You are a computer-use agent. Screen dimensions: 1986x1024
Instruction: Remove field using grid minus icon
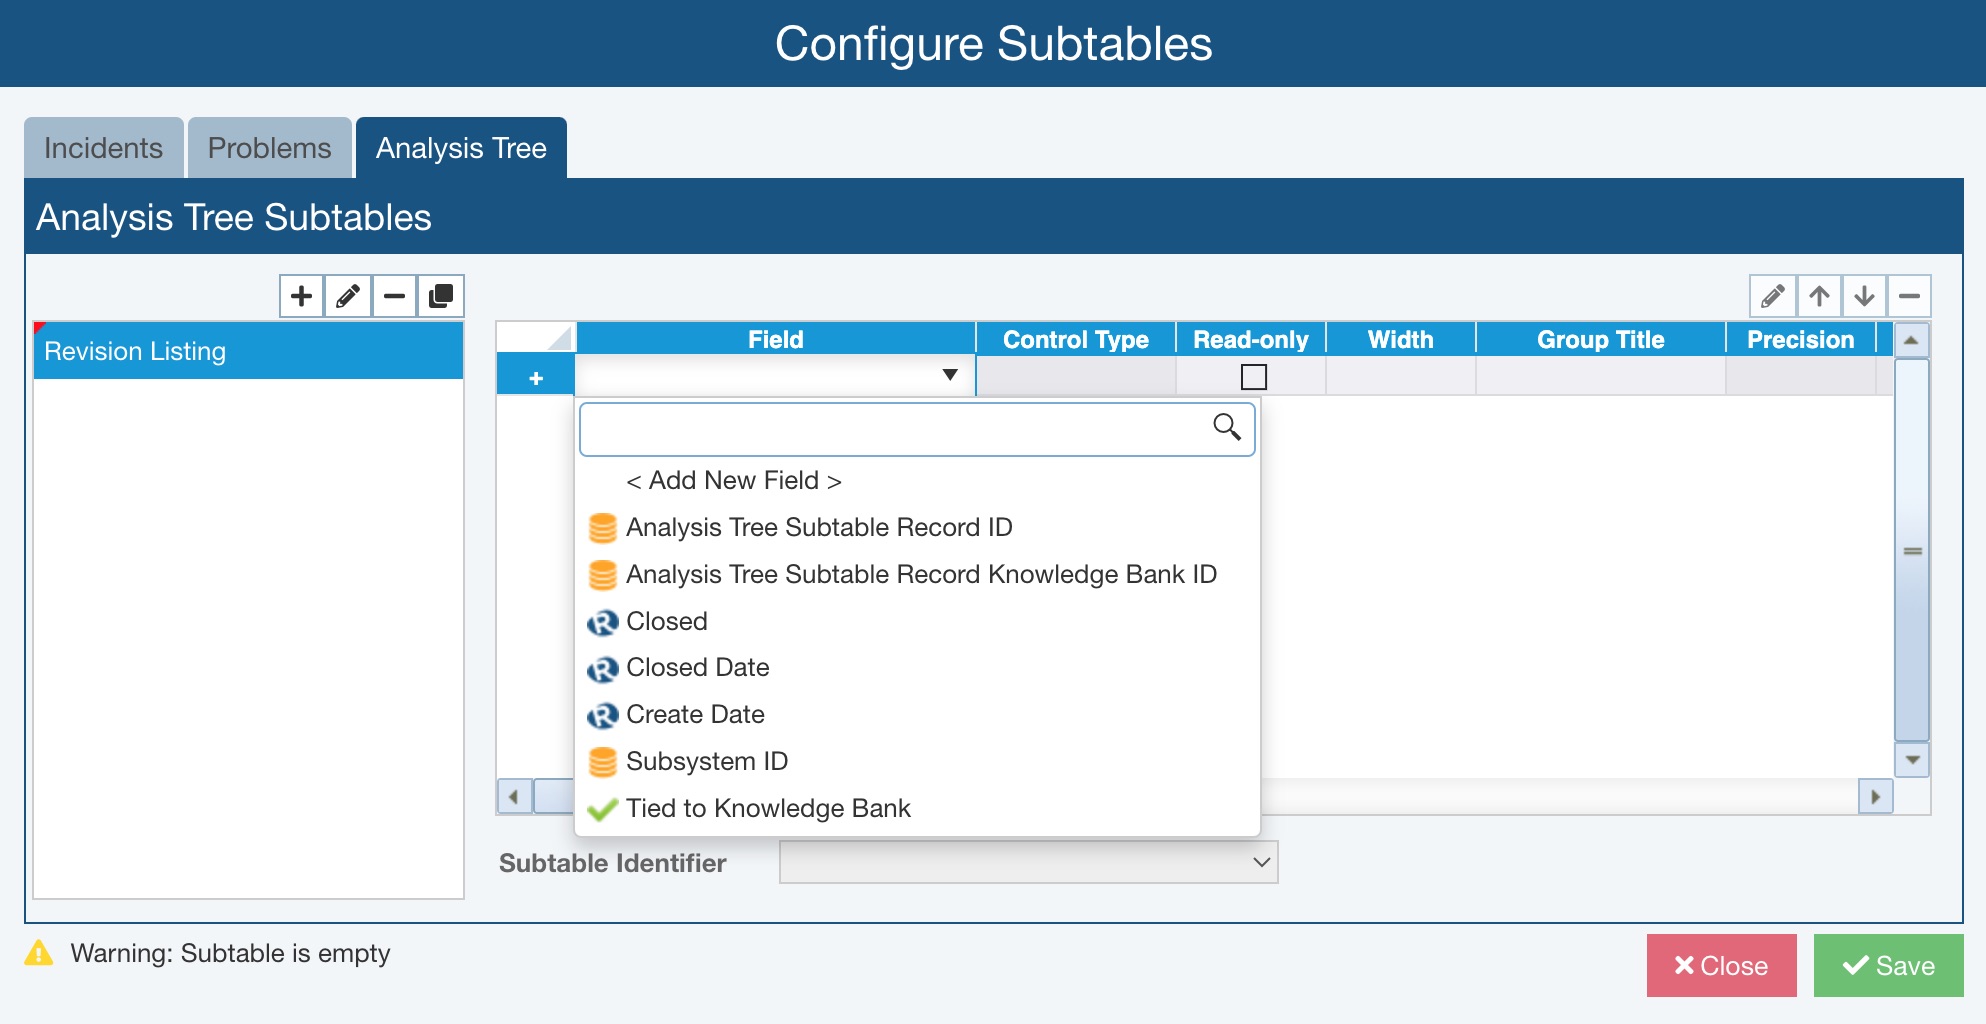[1909, 297]
